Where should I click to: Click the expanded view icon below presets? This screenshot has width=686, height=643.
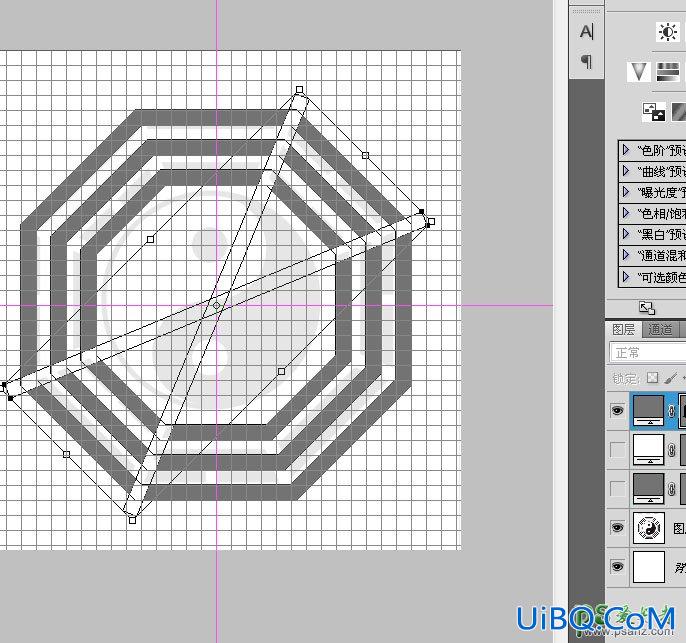(x=647, y=308)
